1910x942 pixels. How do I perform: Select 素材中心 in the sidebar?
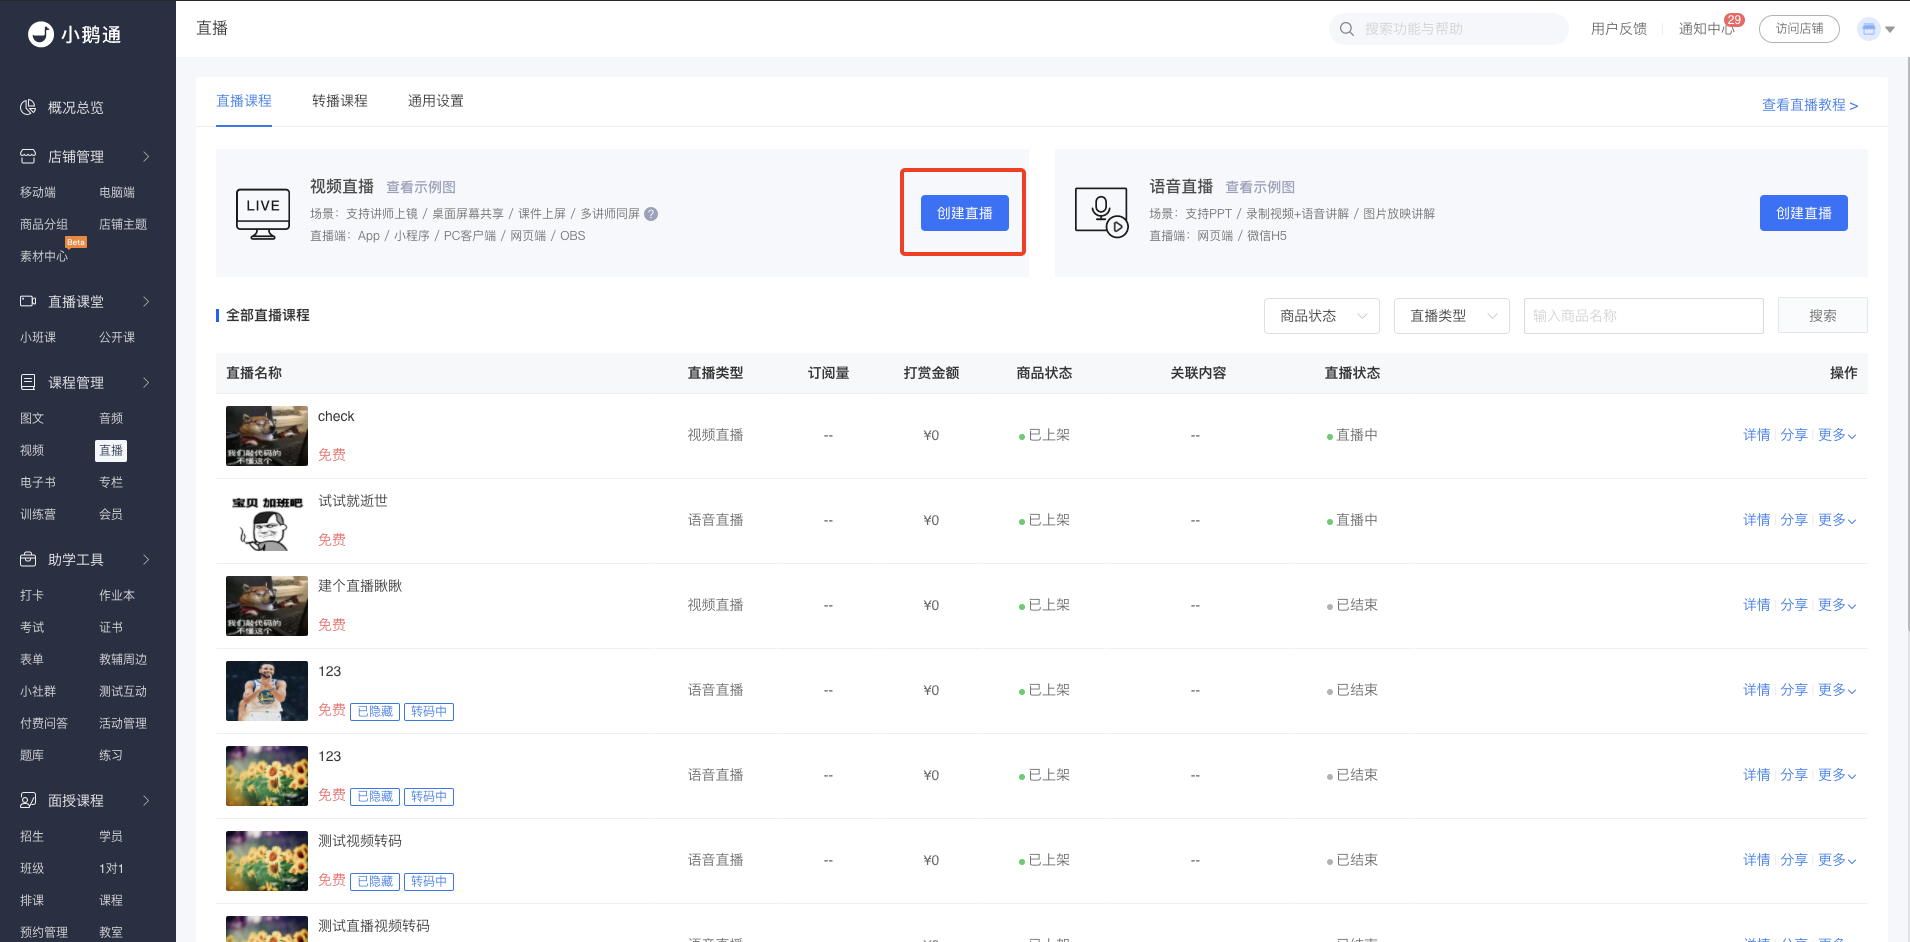[44, 257]
